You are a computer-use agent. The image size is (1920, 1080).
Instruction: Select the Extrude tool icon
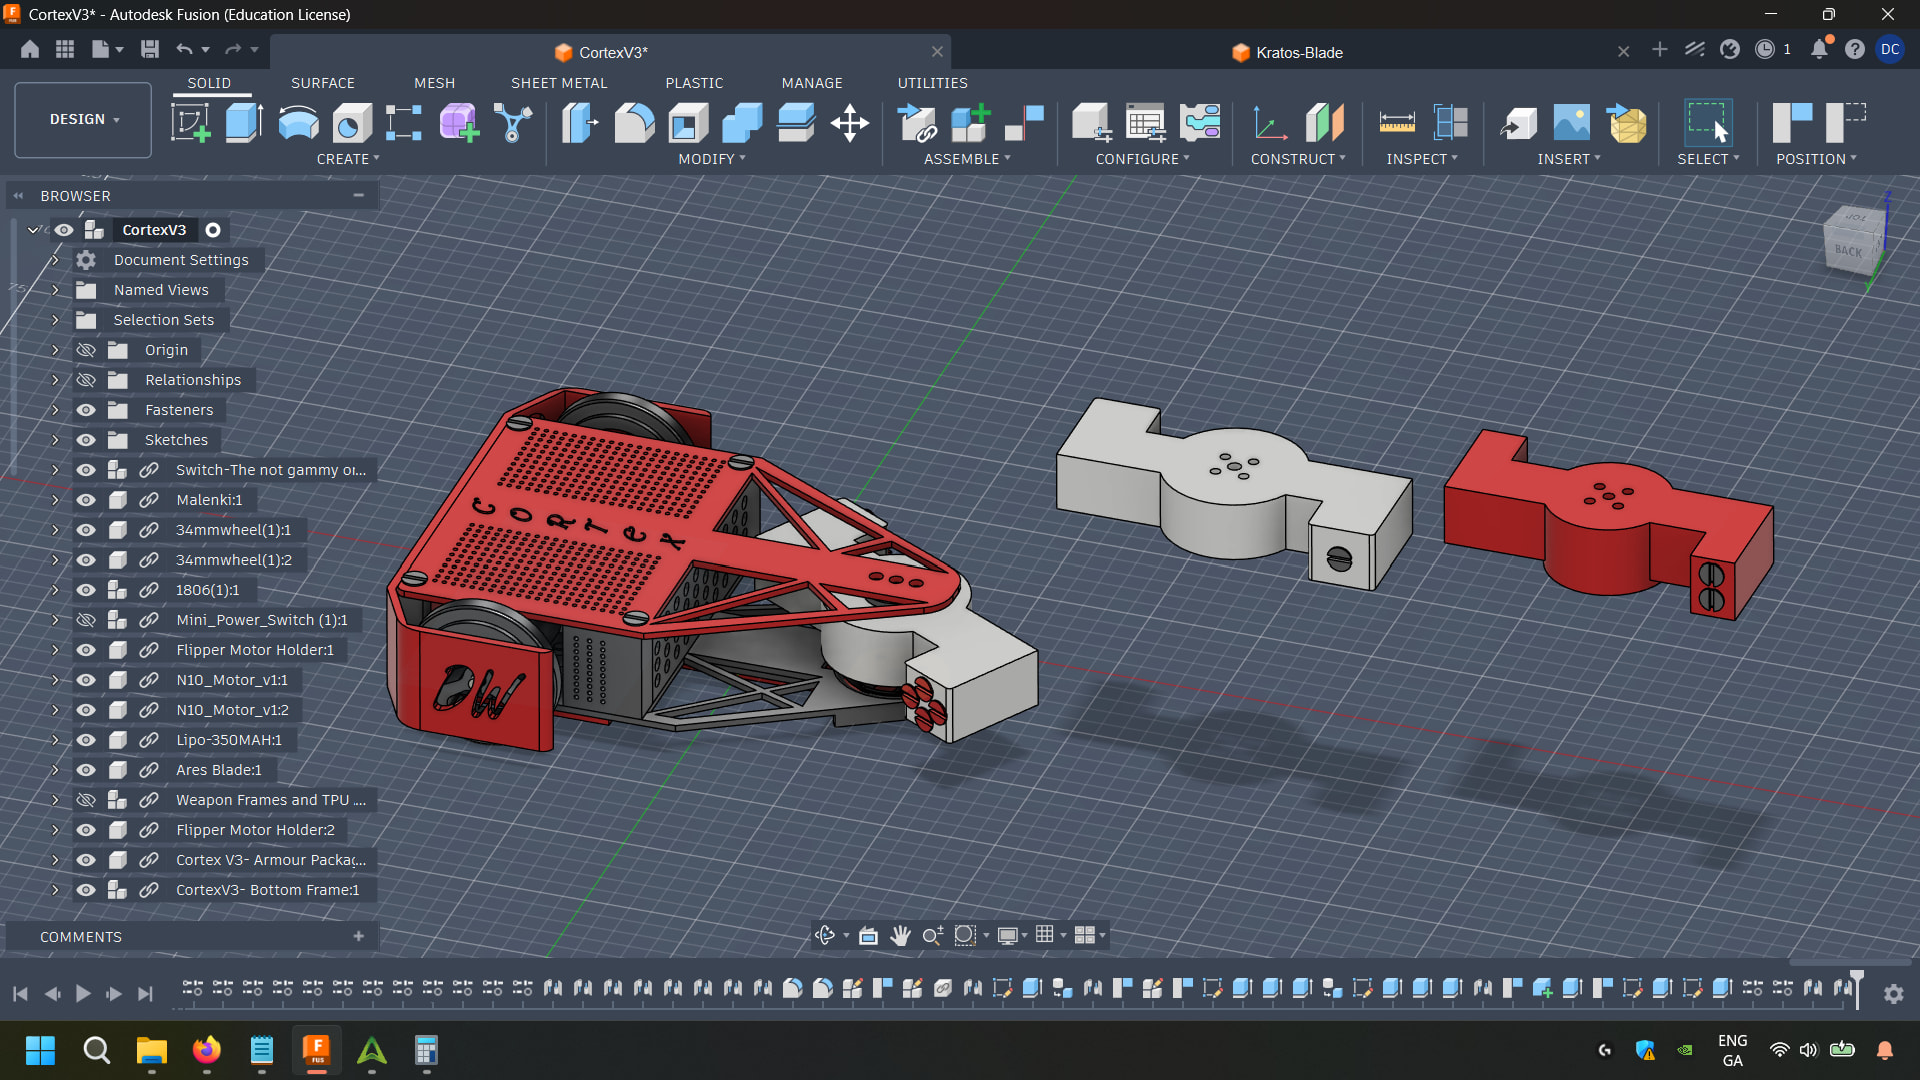coord(244,124)
